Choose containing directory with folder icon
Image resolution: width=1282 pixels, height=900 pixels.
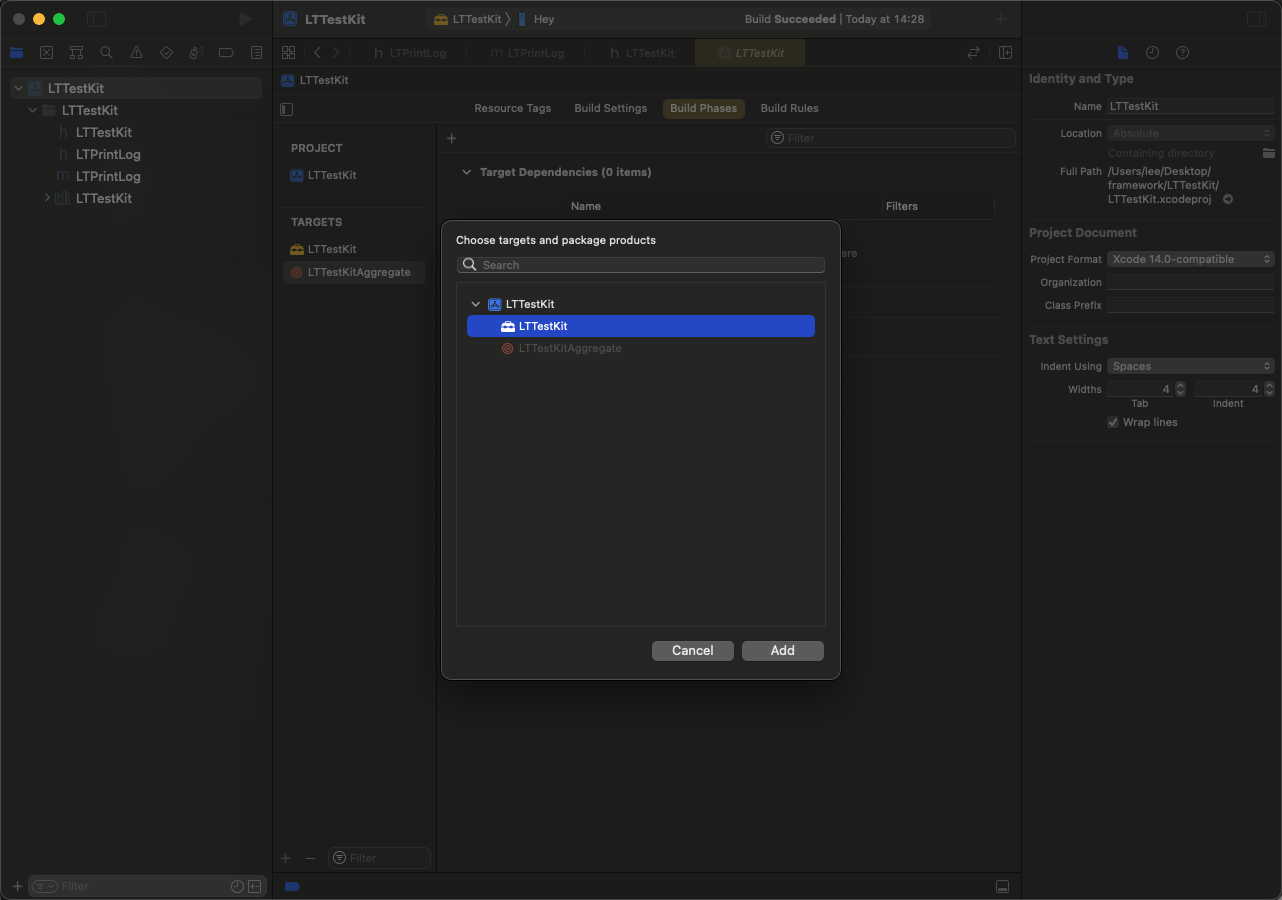pos(1268,153)
